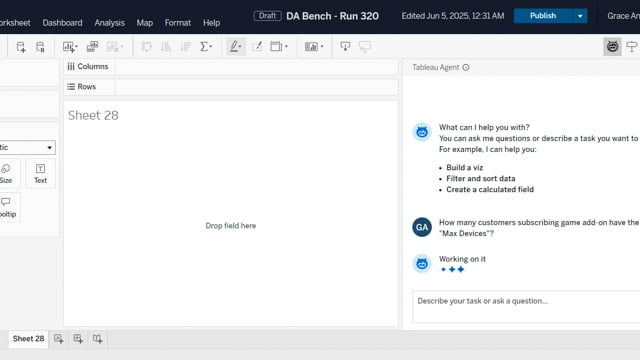Click the Grace user account name
The image size is (640, 360).
(623, 16)
